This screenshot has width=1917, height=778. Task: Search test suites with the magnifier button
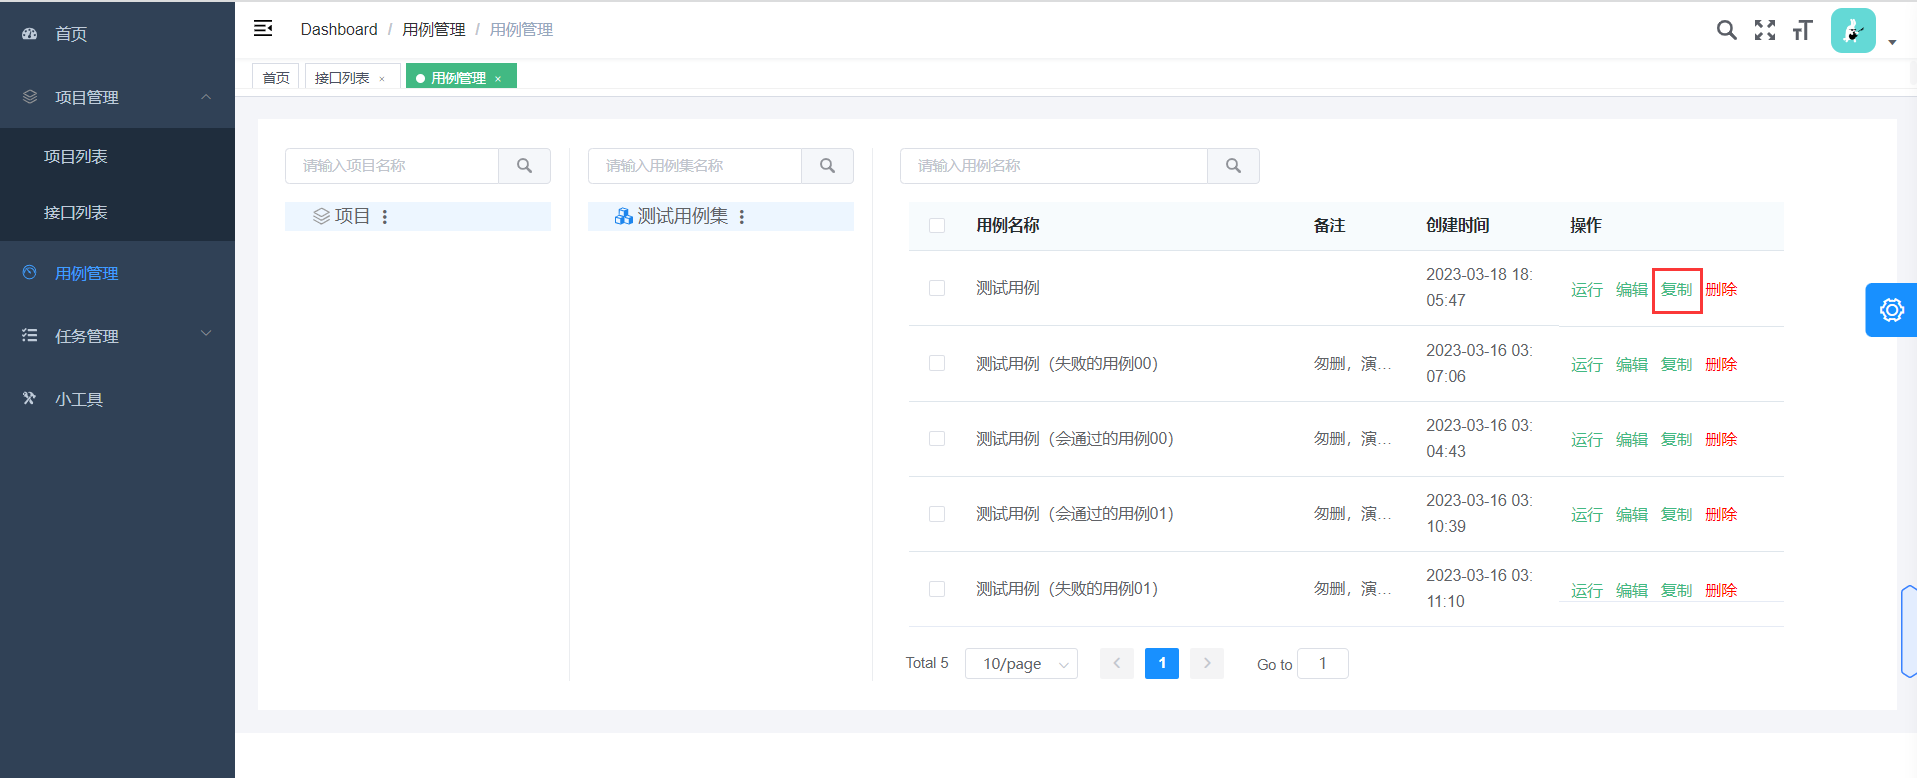pos(827,166)
